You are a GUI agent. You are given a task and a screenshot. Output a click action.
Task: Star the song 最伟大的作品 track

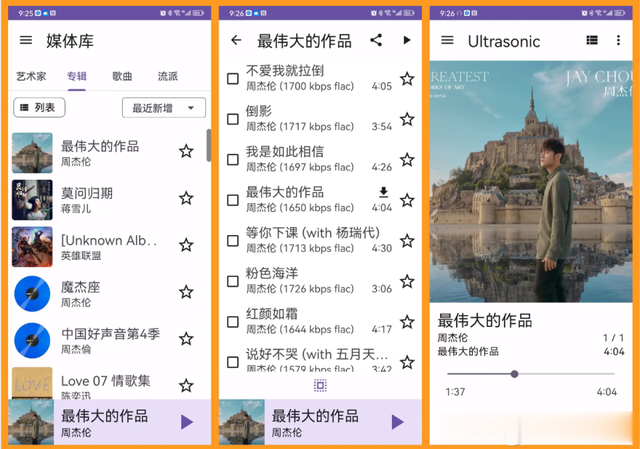pyautogui.click(x=407, y=200)
